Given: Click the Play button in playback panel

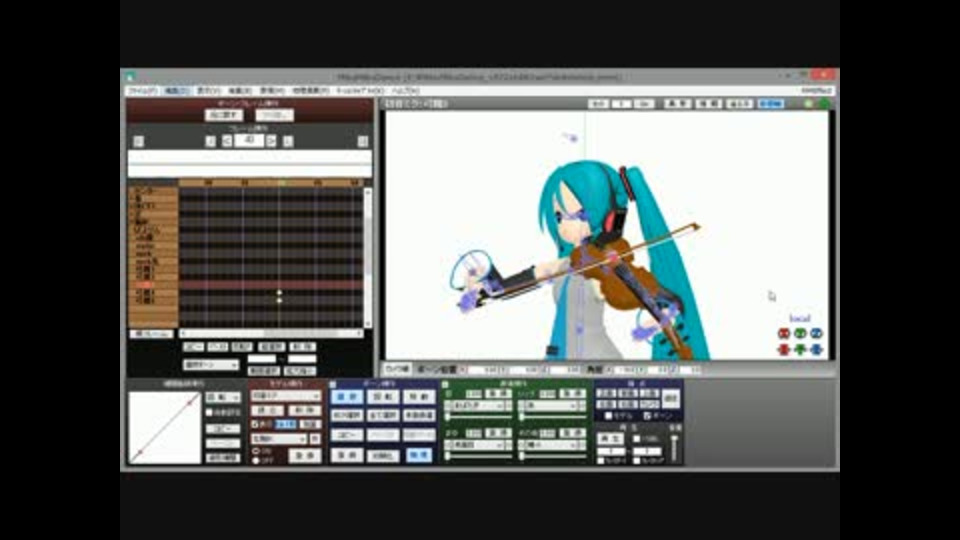Looking at the screenshot, I should click(x=610, y=439).
